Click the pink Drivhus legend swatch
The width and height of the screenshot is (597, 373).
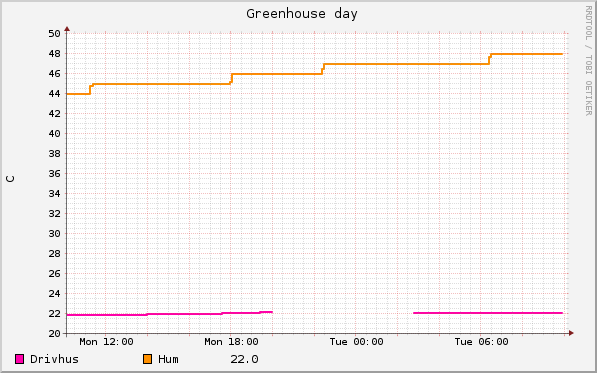(x=19, y=359)
